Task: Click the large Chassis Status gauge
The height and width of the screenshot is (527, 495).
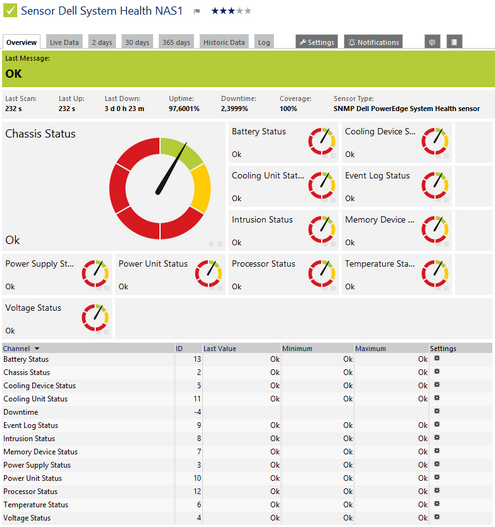Action: (160, 188)
